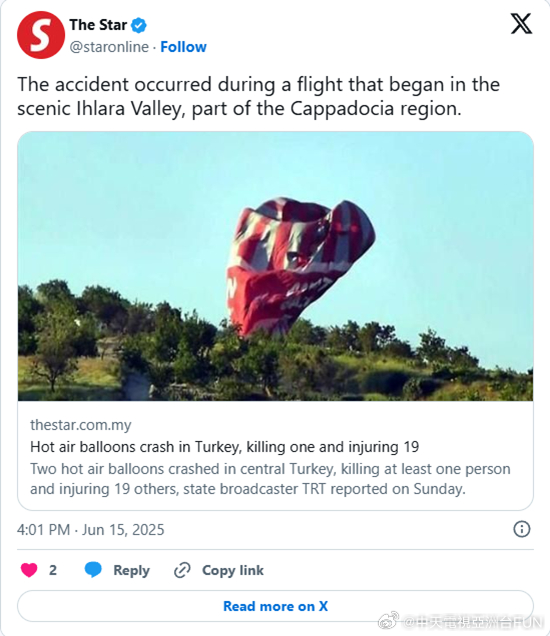The height and width of the screenshot is (636, 550).
Task: Click the blue verified badge
Action: pos(139,25)
